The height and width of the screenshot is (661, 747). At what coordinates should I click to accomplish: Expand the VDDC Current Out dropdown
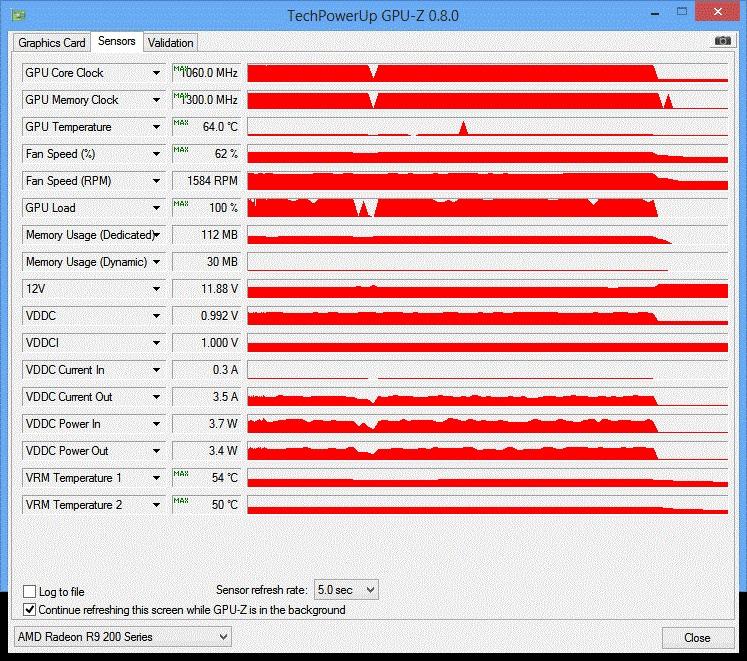pos(156,397)
